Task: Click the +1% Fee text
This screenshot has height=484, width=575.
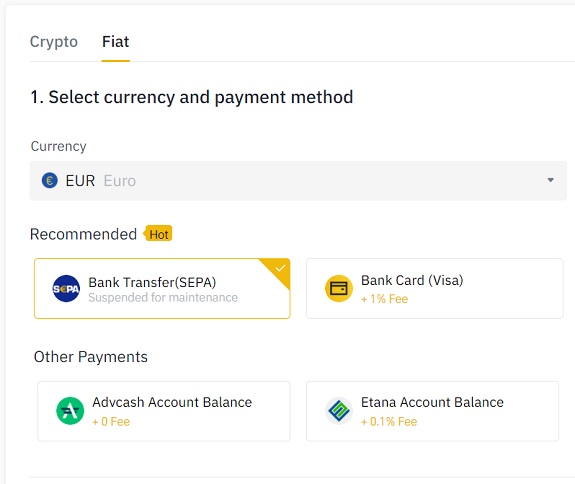Action: tap(385, 299)
